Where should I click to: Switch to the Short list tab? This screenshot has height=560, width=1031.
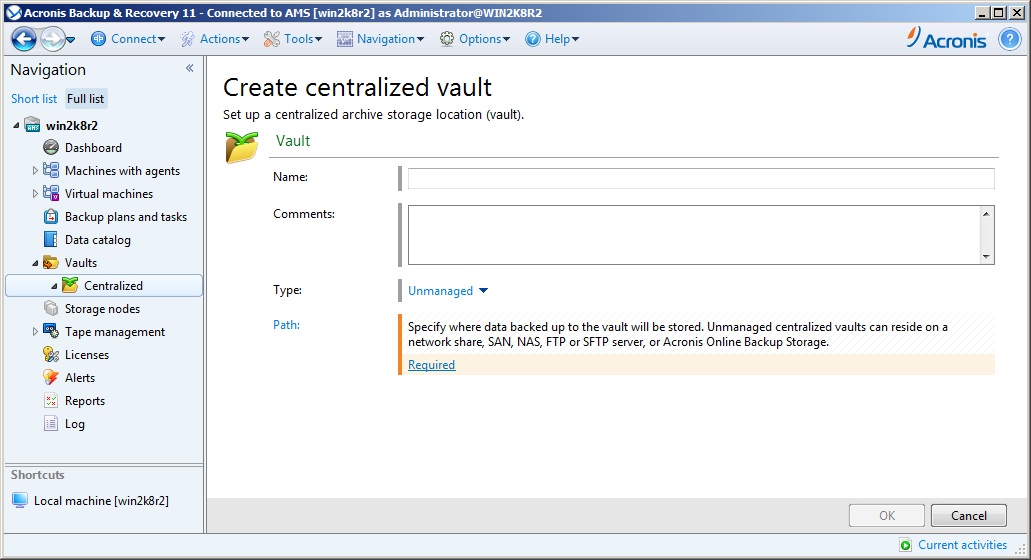(x=34, y=99)
